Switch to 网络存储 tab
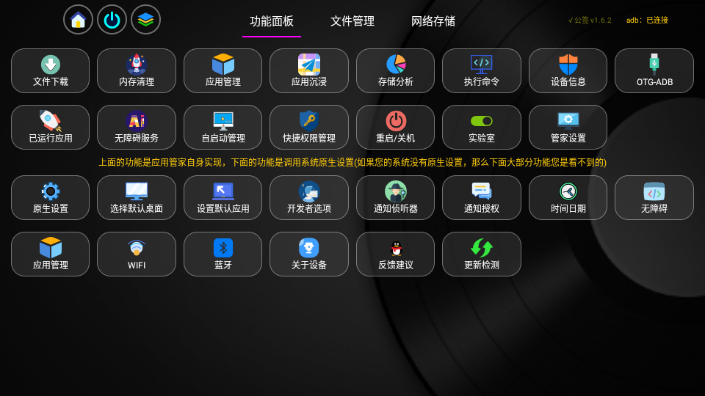The height and width of the screenshot is (396, 705). coord(433,21)
